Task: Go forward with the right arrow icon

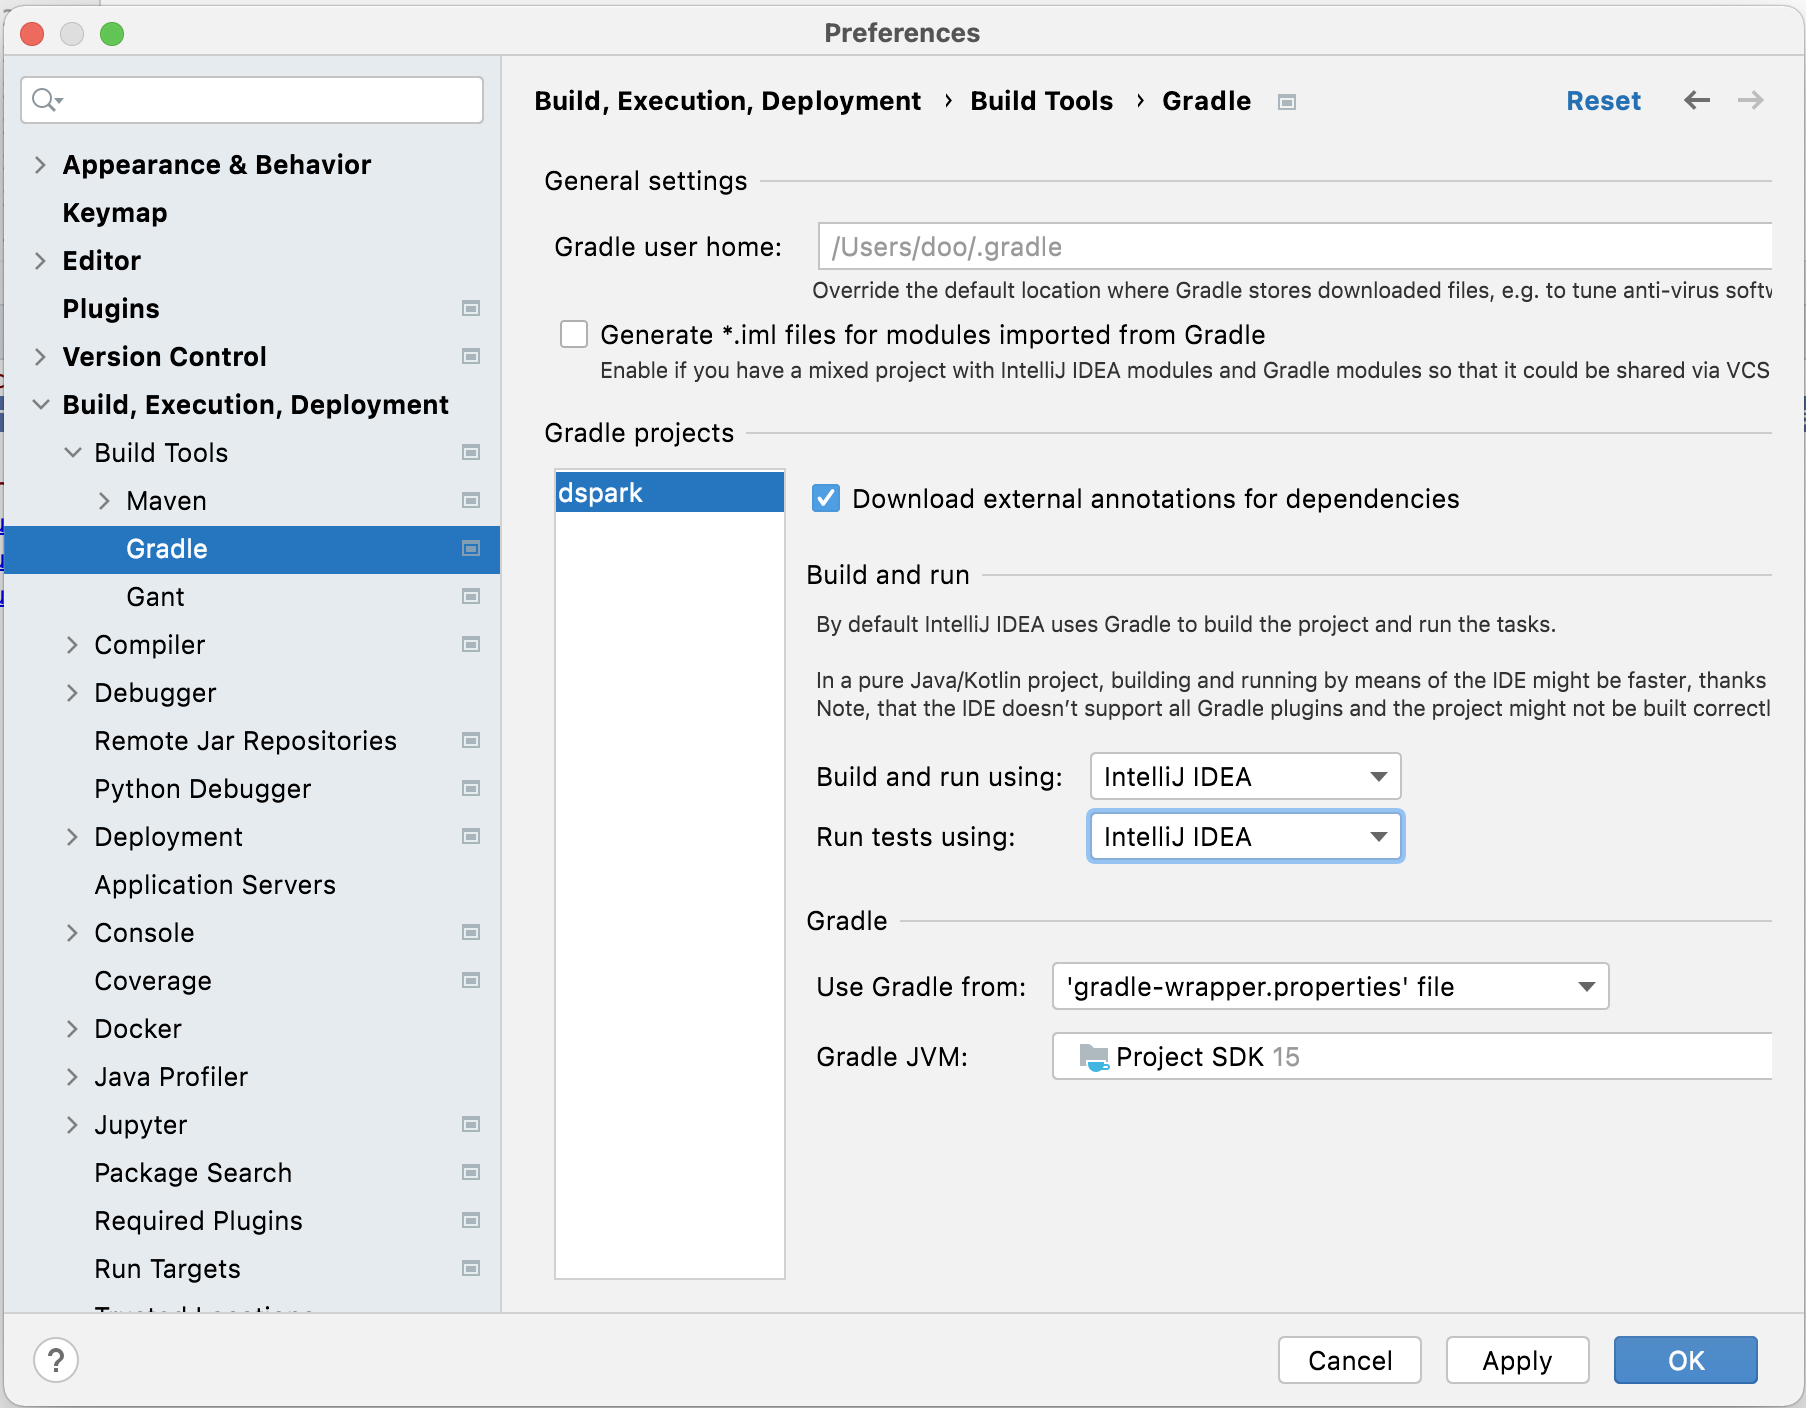Action: (x=1751, y=100)
